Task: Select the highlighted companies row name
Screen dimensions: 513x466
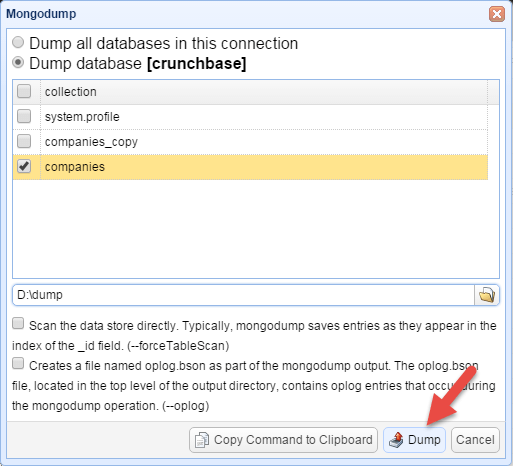Action: 75,167
